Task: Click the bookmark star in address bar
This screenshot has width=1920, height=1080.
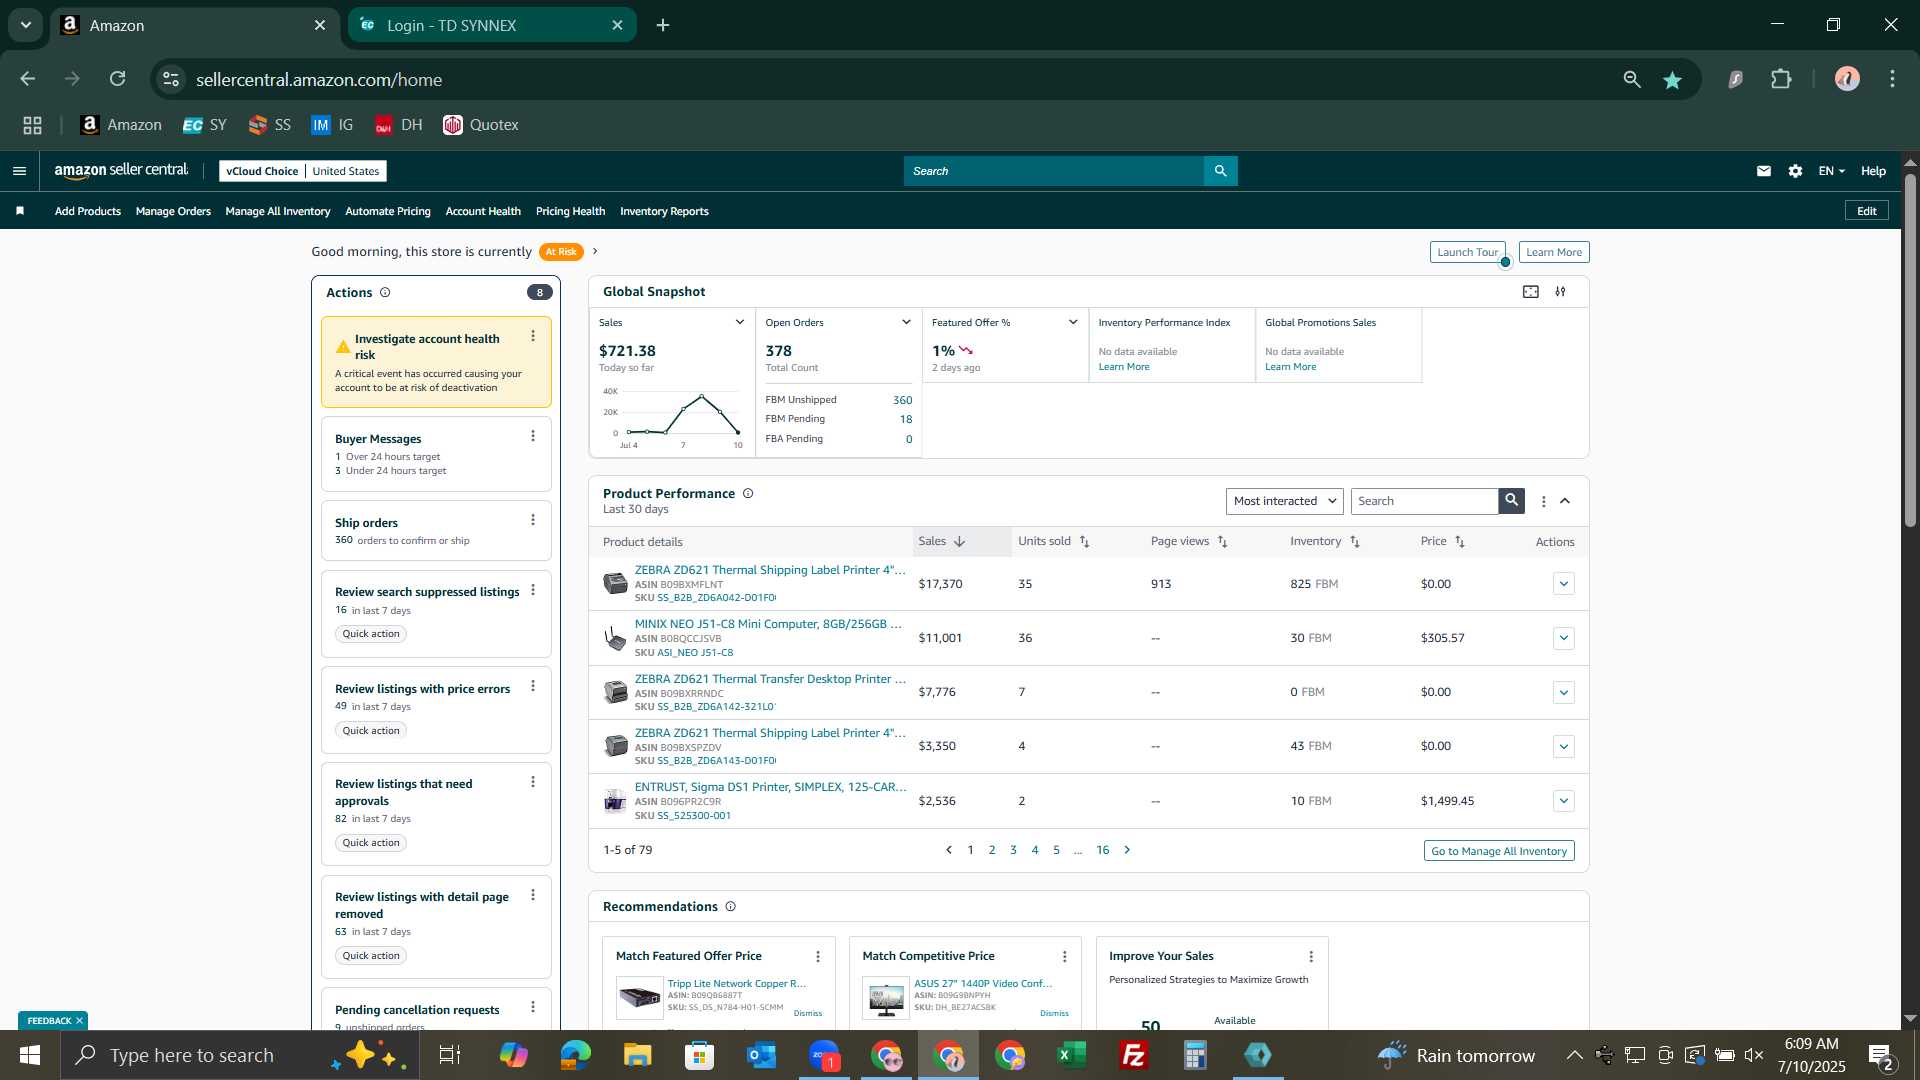Action: click(x=1672, y=80)
